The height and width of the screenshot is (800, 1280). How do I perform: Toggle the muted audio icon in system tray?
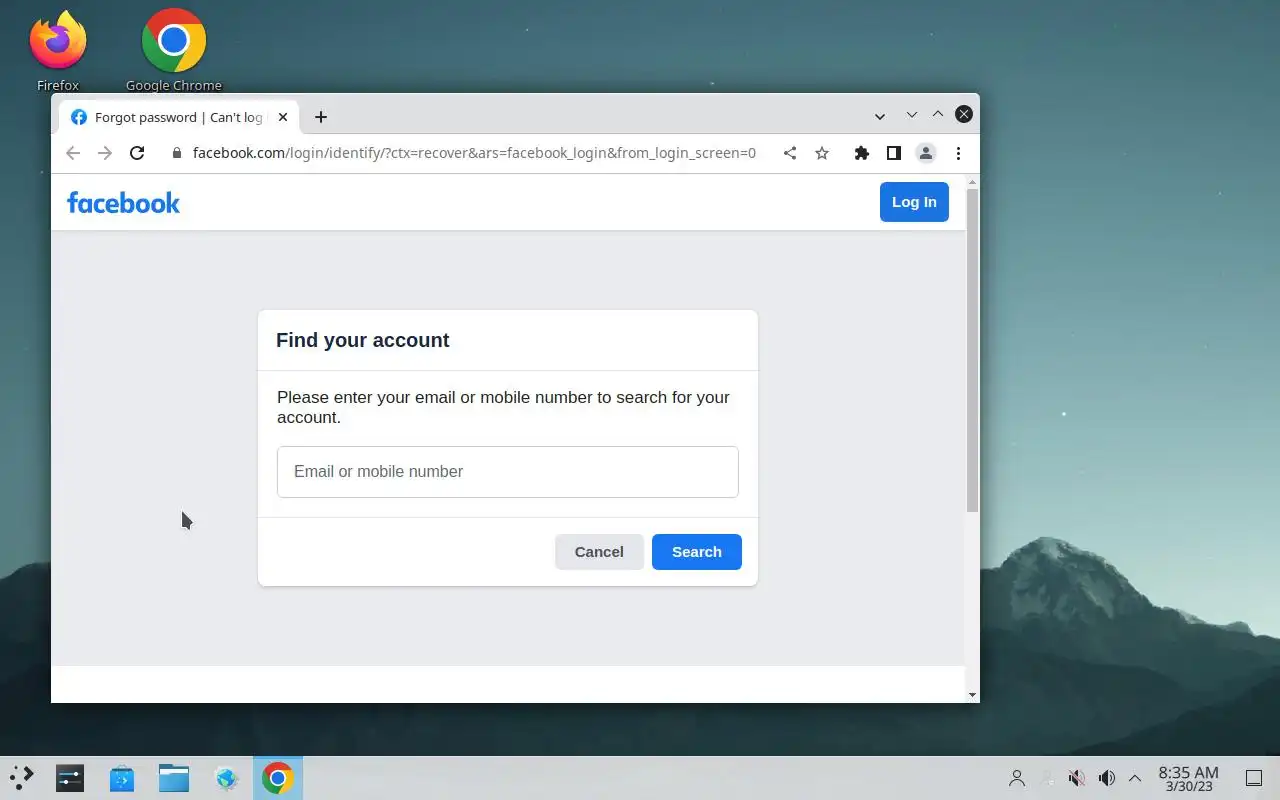1077,778
